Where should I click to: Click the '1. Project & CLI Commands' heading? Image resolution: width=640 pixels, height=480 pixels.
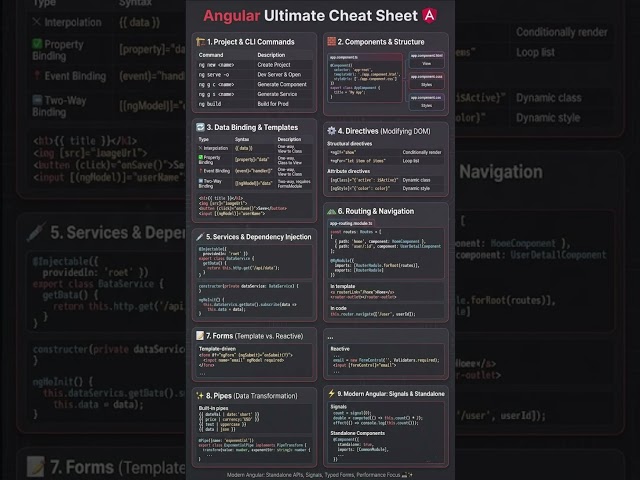click(x=251, y=42)
